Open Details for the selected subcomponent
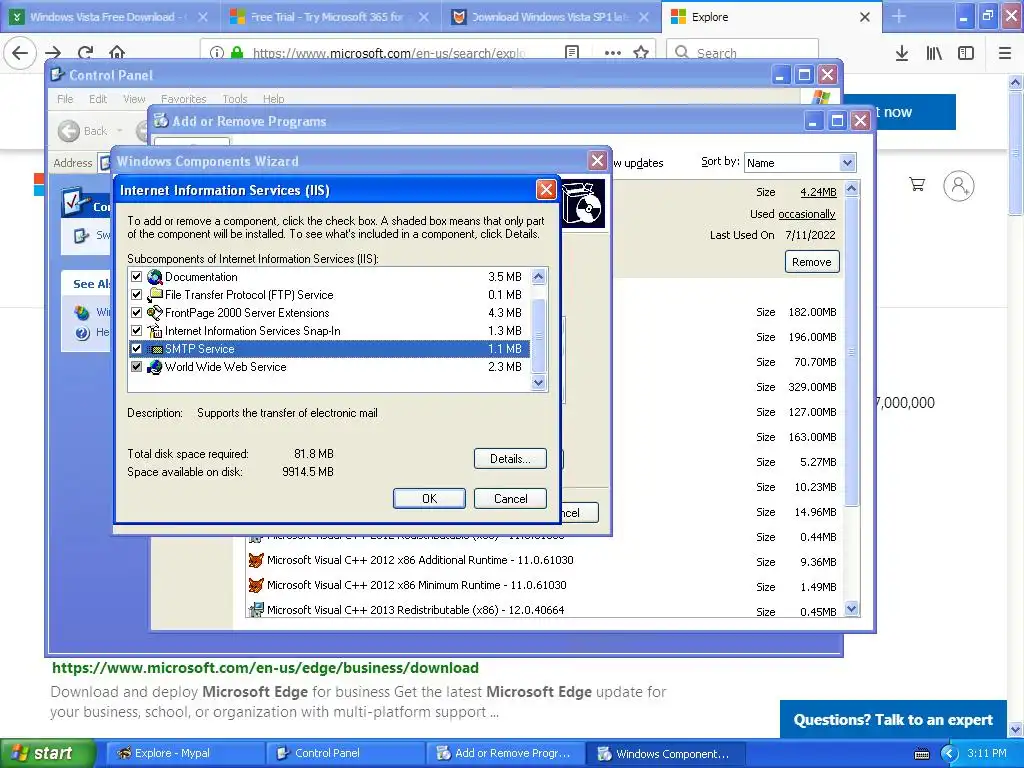1024x768 pixels. pyautogui.click(x=510, y=458)
